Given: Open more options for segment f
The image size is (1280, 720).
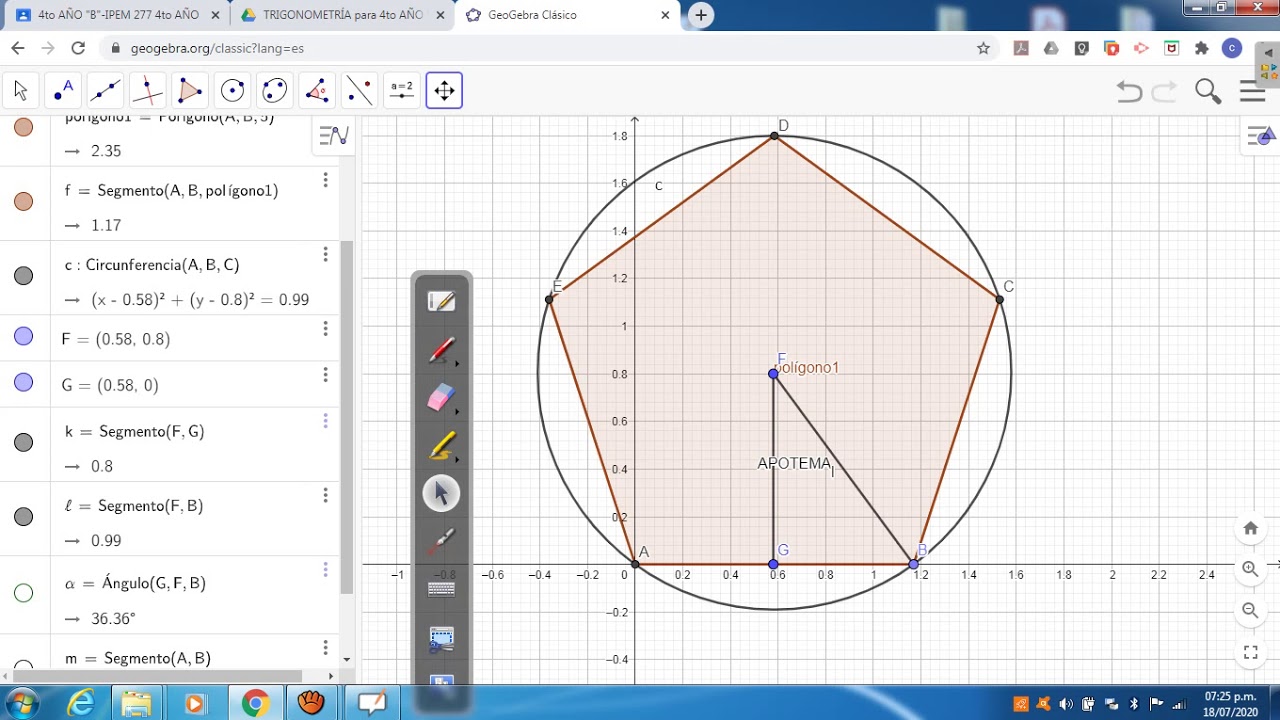Looking at the screenshot, I should click(x=325, y=180).
